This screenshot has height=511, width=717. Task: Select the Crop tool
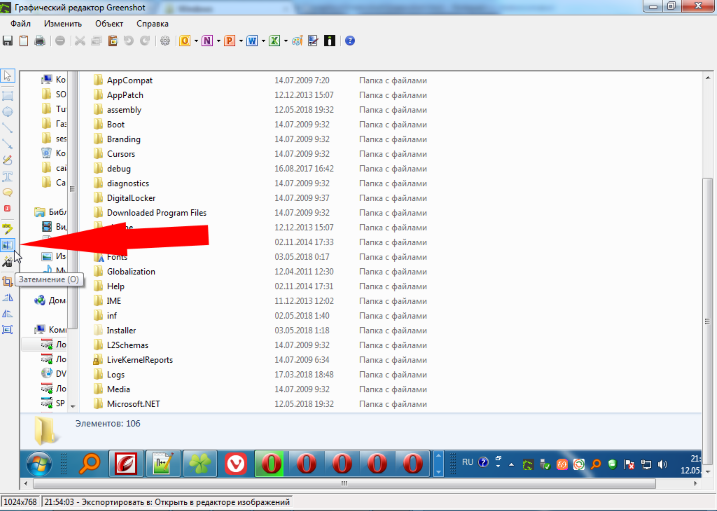coord(8,283)
